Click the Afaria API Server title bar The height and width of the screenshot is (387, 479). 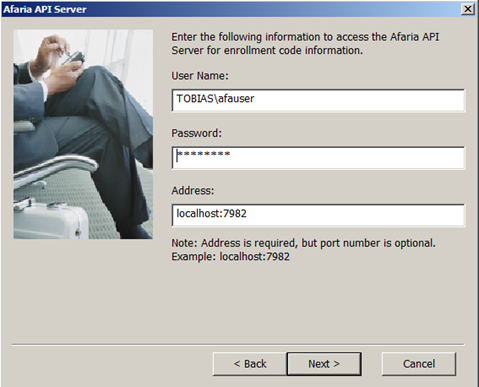(x=230, y=9)
